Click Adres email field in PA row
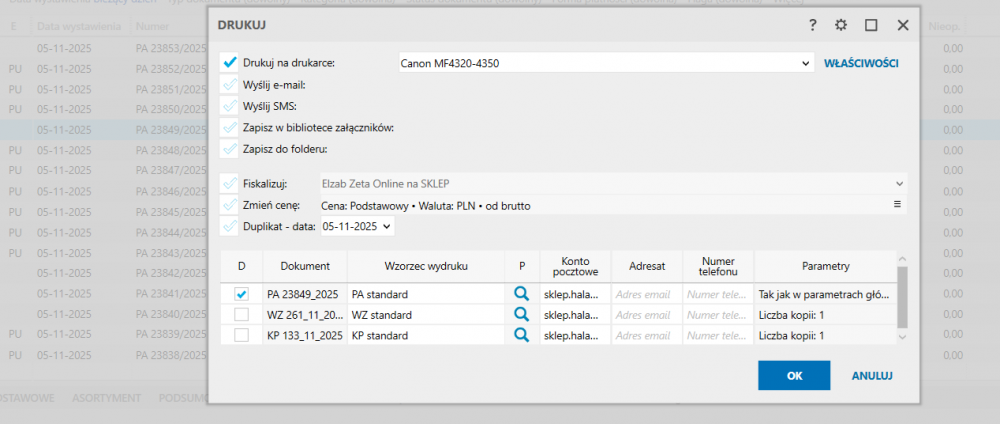This screenshot has width=1000, height=424. [x=646, y=295]
